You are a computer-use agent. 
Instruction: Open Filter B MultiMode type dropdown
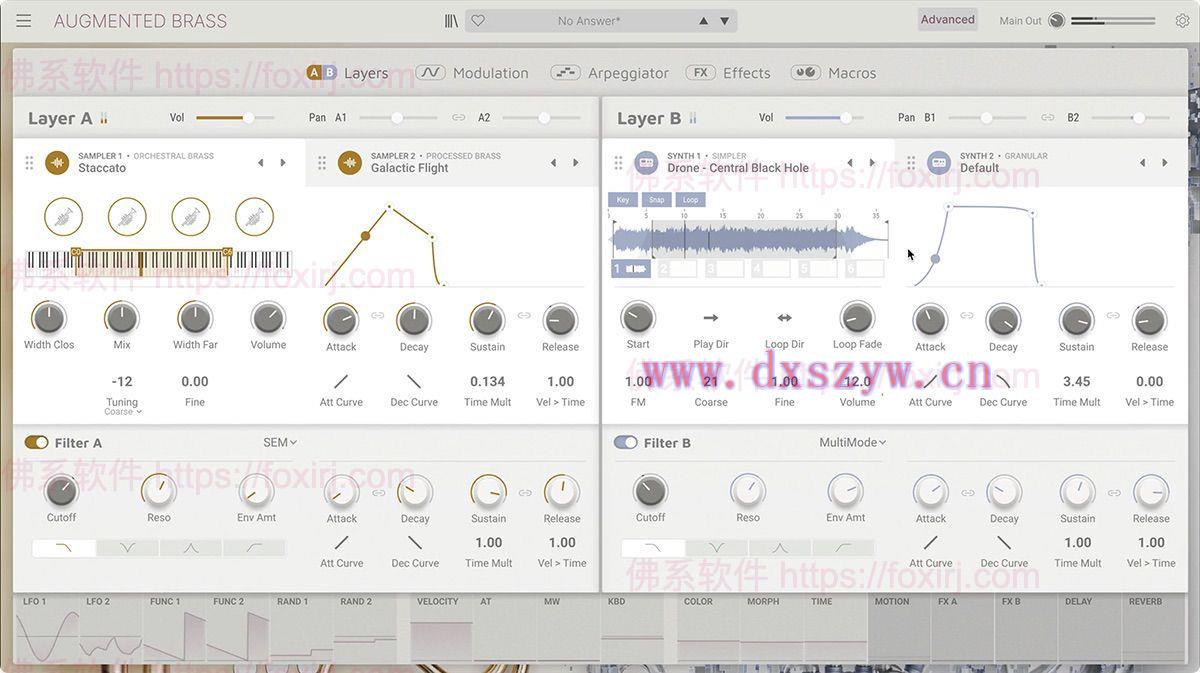pos(853,442)
